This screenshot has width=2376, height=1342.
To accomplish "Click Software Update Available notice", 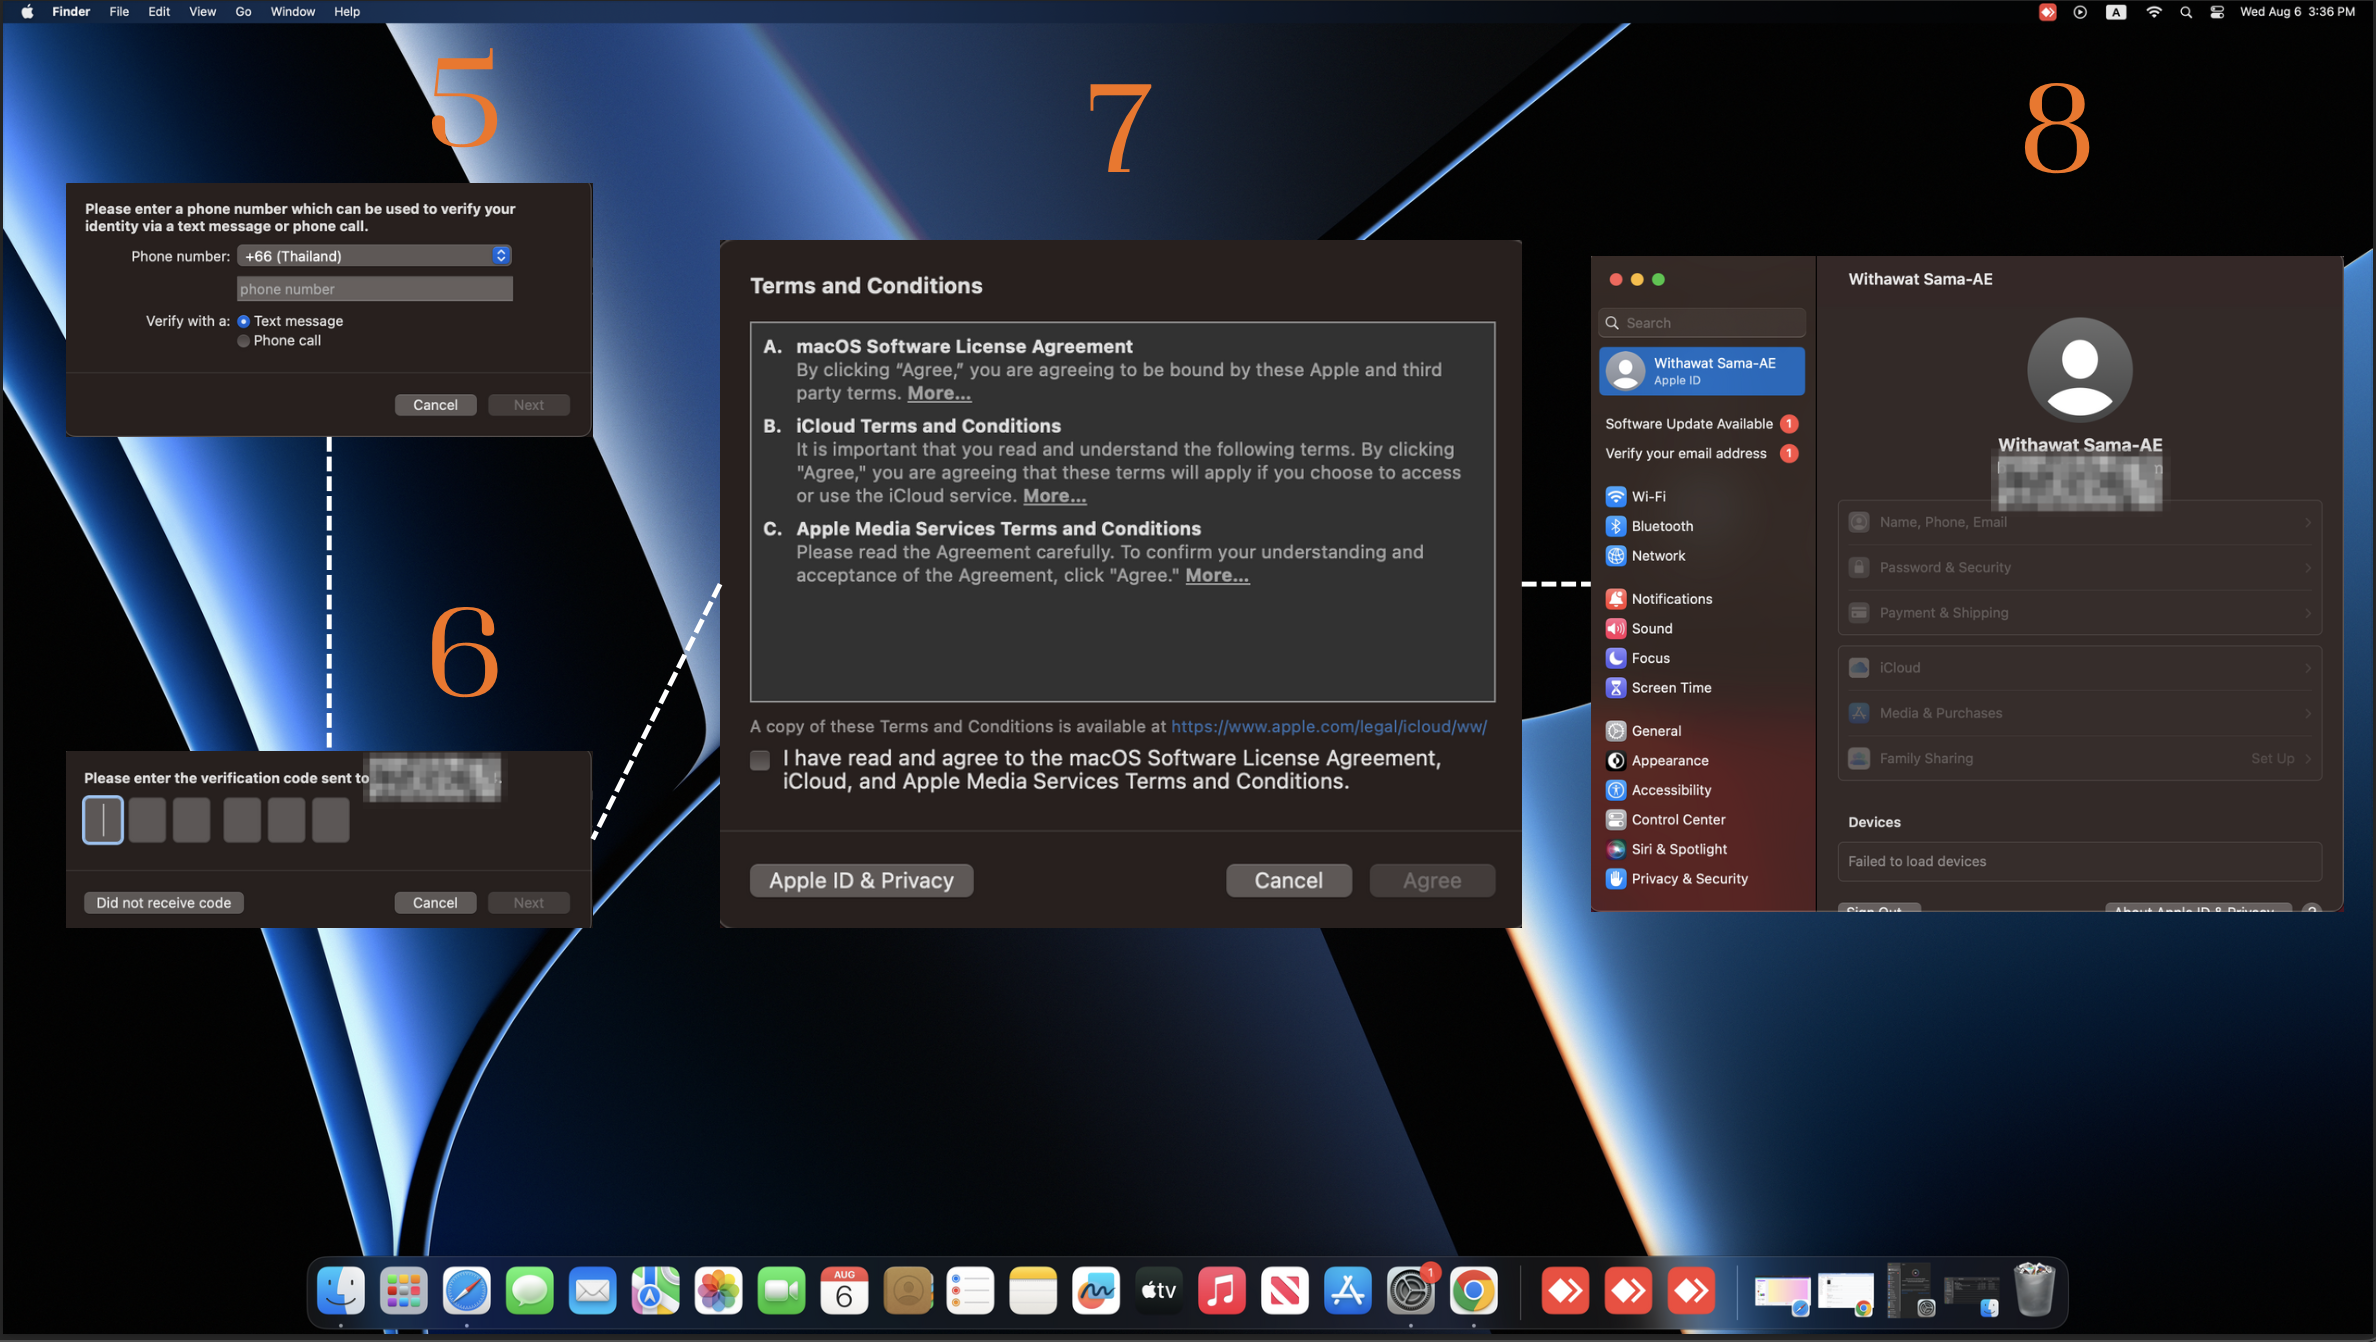I will pyautogui.click(x=1703, y=424).
